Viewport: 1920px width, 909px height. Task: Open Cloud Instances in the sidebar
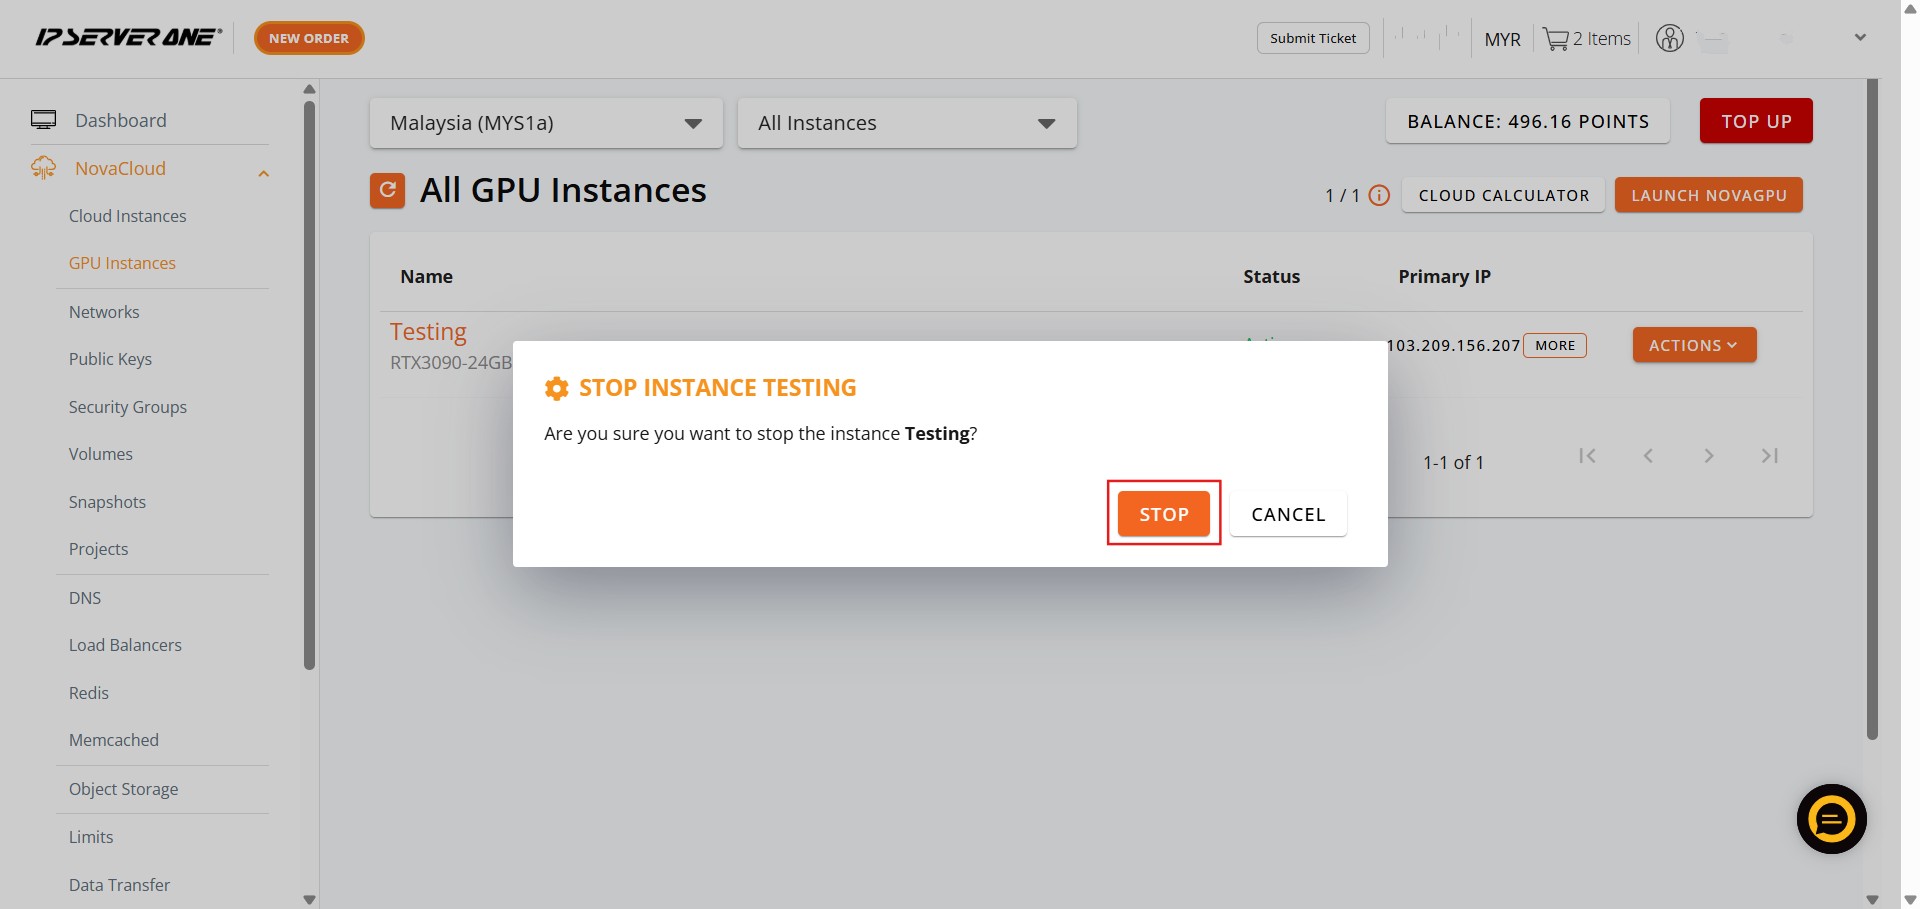[x=127, y=216]
